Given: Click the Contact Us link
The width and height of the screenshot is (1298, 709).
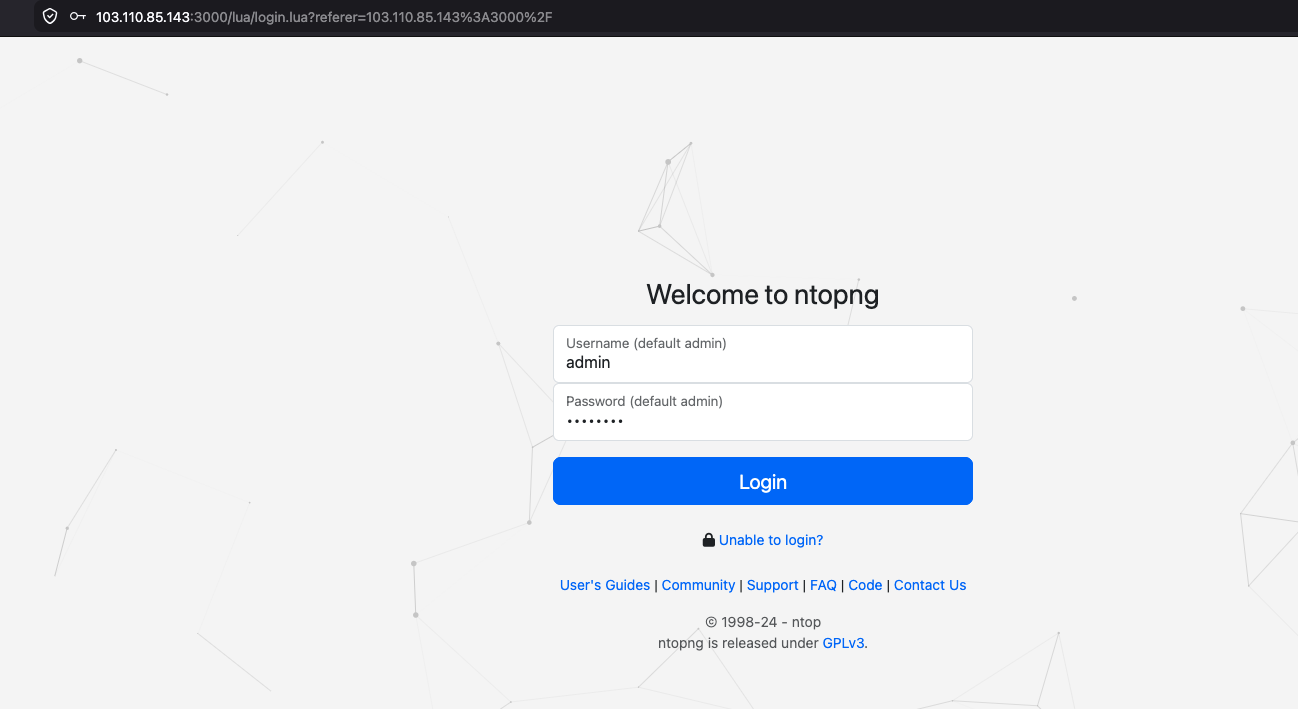Looking at the screenshot, I should [930, 585].
